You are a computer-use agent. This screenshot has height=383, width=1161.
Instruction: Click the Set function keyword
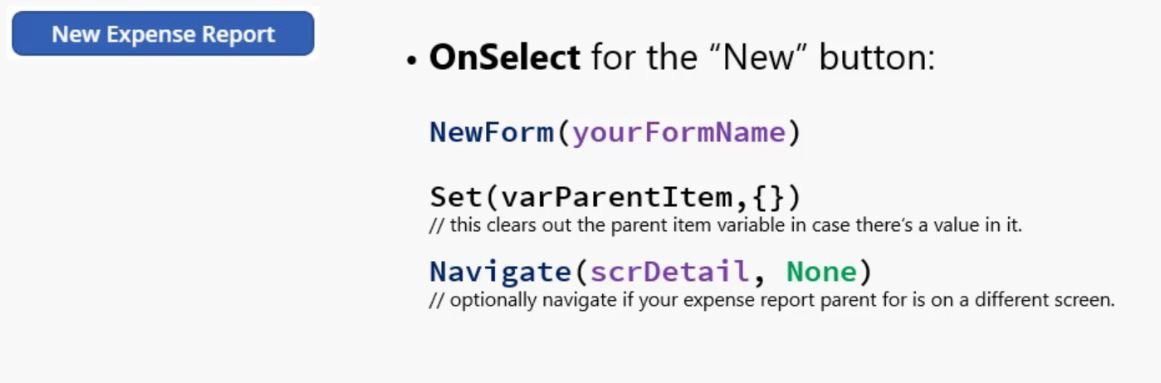coord(456,198)
